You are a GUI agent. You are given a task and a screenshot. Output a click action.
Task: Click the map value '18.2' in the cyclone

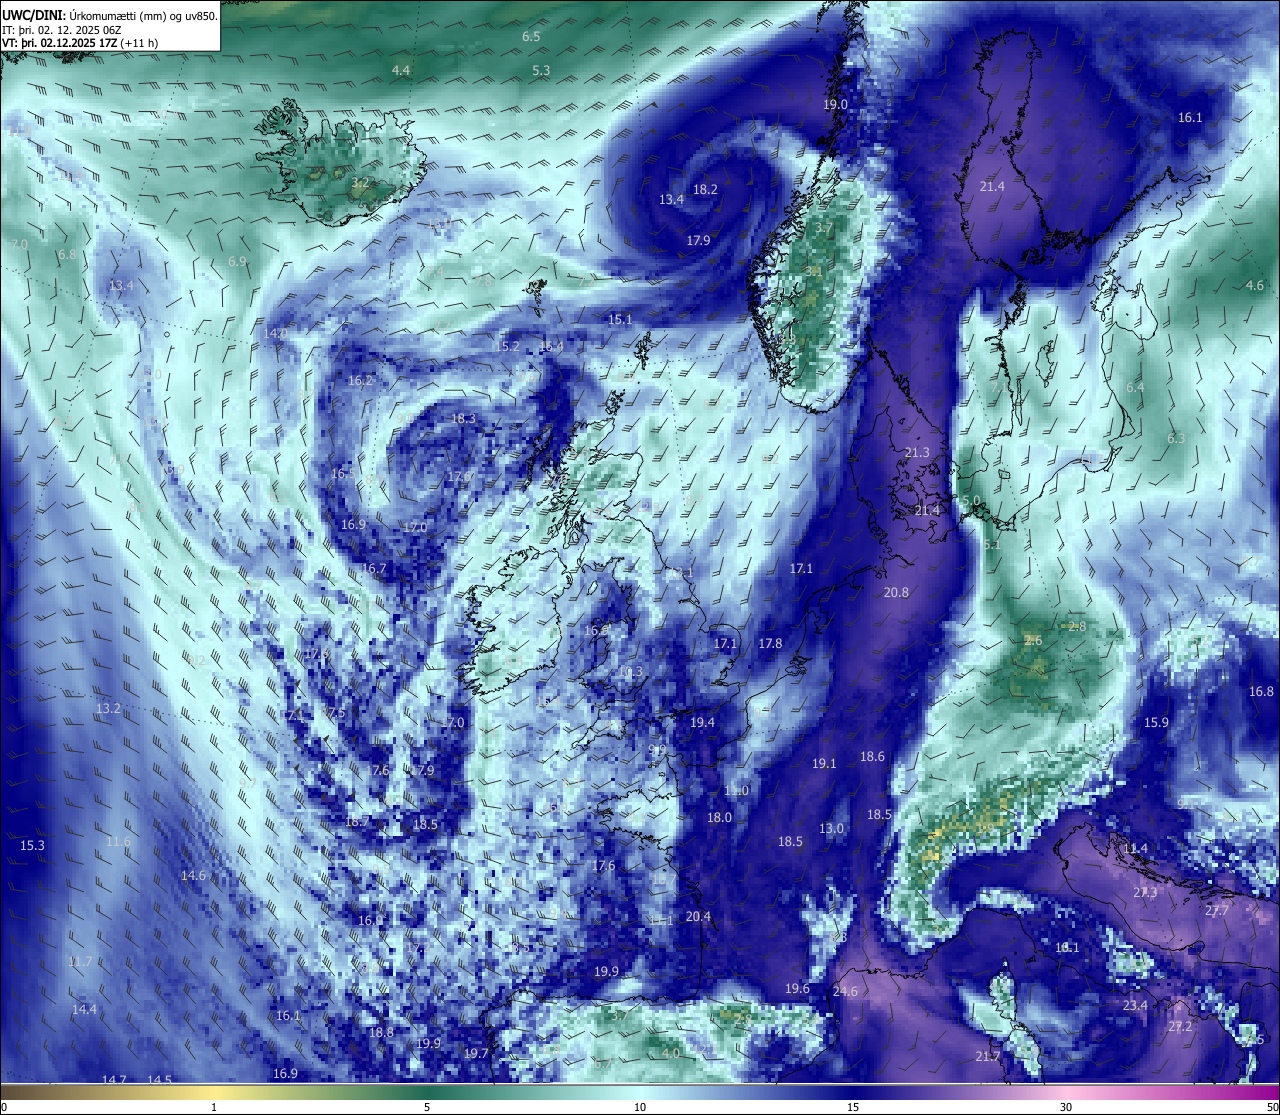tap(705, 189)
